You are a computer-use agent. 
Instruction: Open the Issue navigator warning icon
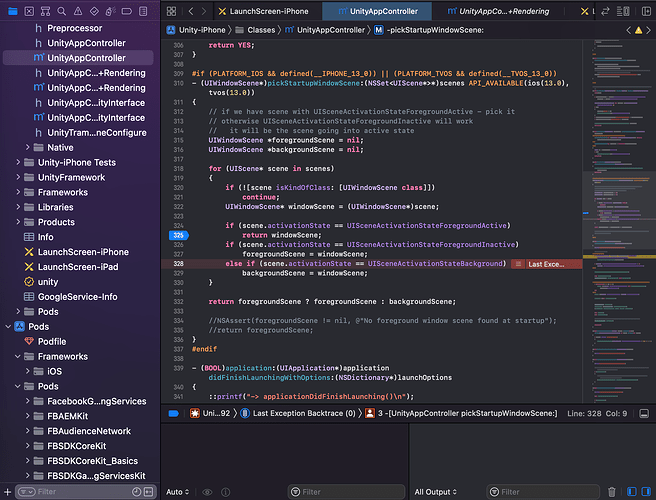click(78, 11)
